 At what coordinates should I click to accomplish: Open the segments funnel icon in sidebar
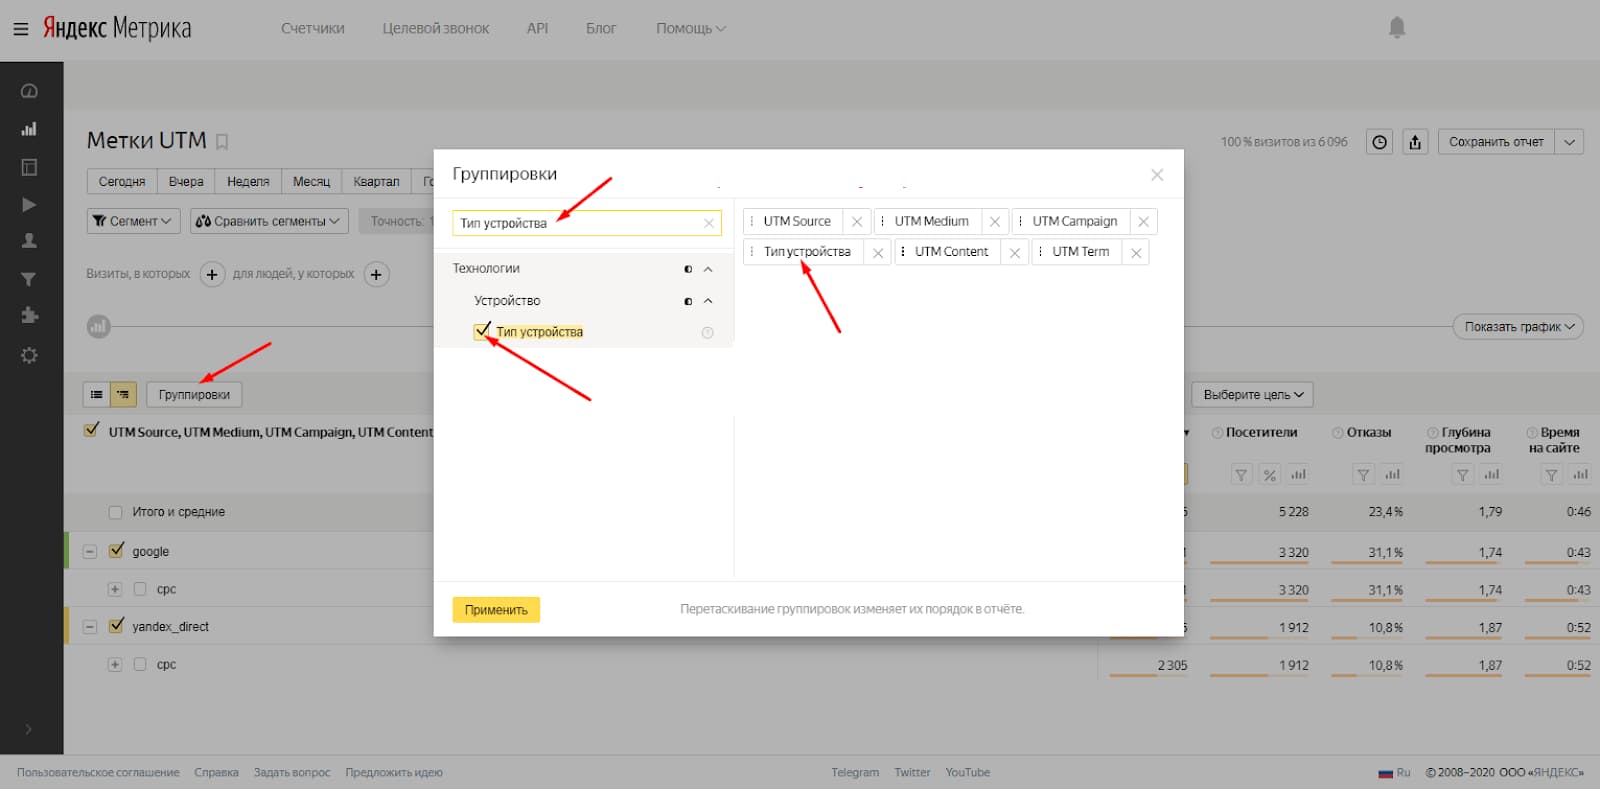point(29,279)
